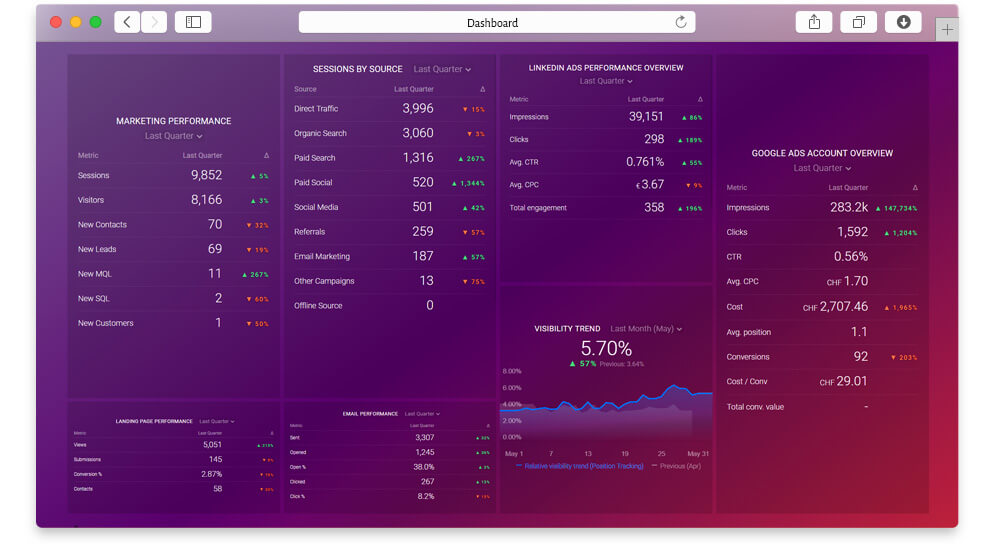
Task: Show all tabs overview icon
Action: (x=859, y=22)
